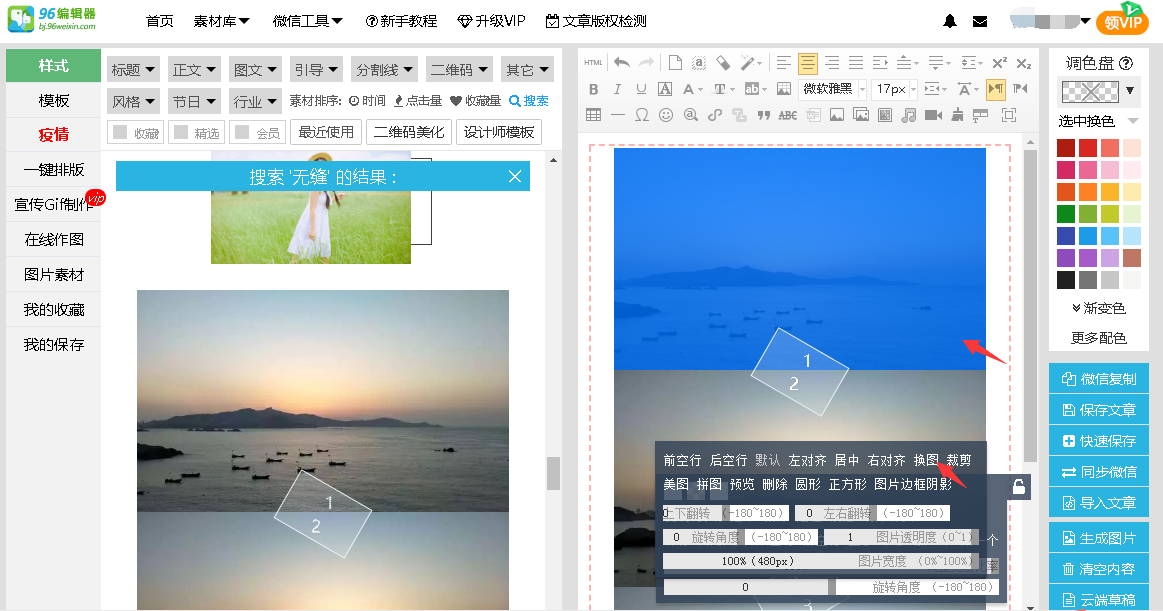1163x611 pixels.
Task: Click the sunset sea template thumbnail
Action: pos(323,449)
